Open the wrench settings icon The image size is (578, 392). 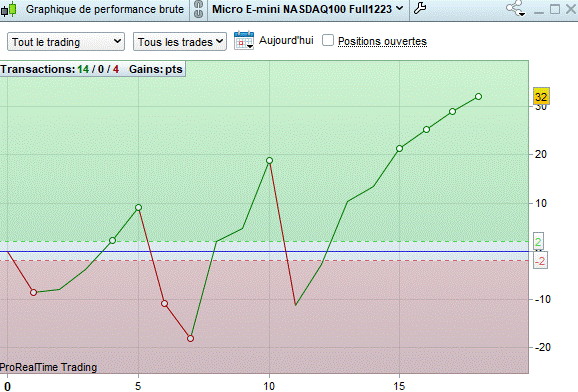(420, 8)
